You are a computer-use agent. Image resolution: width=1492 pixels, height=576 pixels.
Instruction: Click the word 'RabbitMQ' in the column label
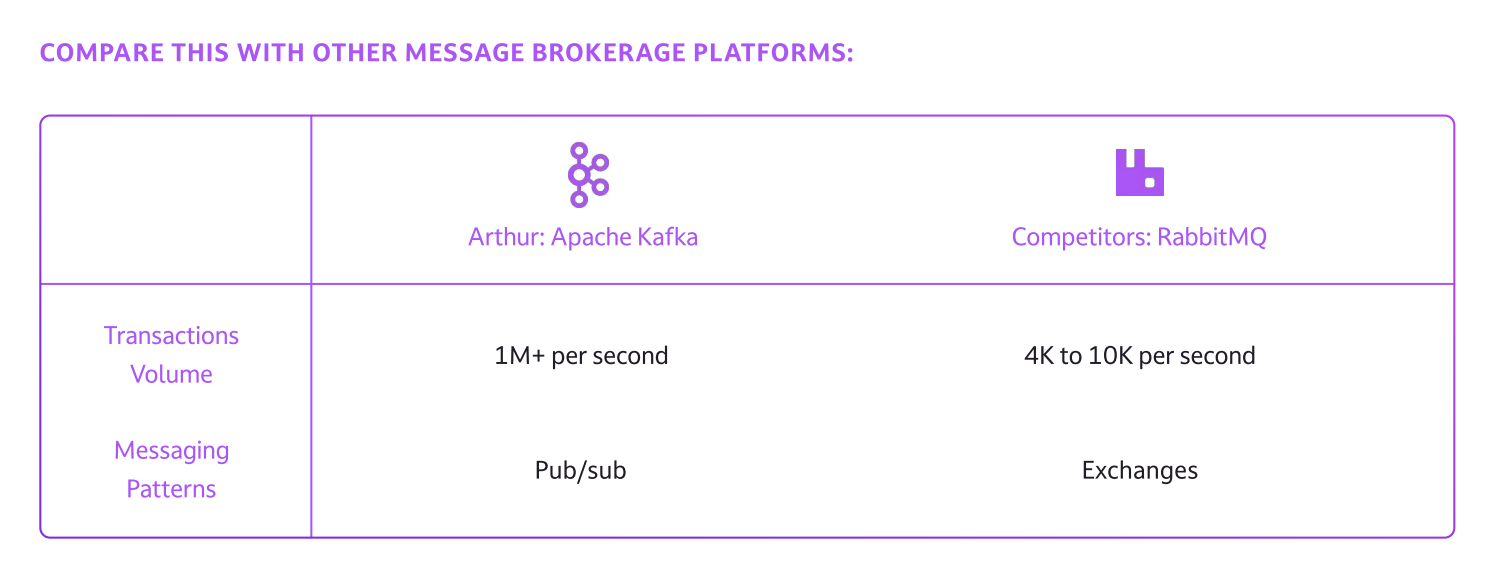[1212, 238]
